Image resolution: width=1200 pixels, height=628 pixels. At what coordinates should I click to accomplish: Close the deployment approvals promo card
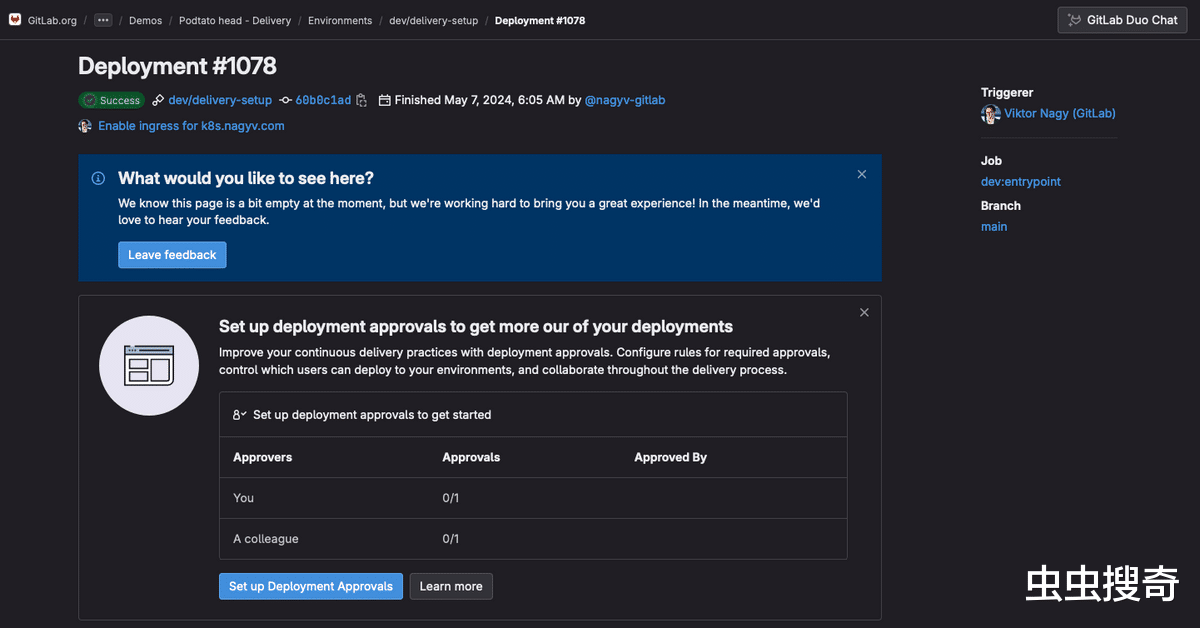click(864, 312)
